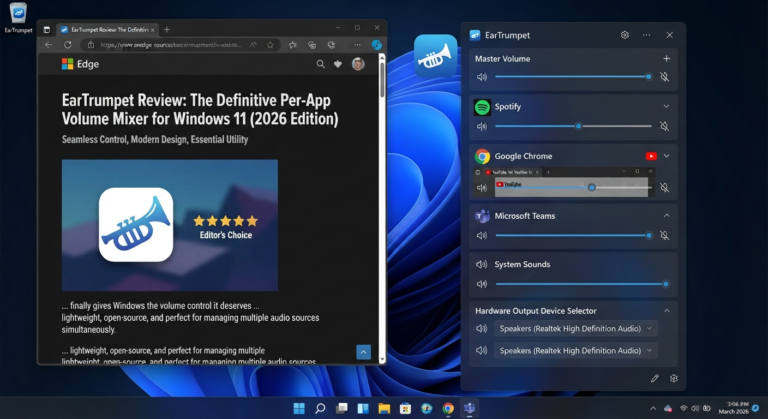Click the large EarTrumpet trumpet tile on the desktop
This screenshot has height=419, width=768.
click(435, 56)
